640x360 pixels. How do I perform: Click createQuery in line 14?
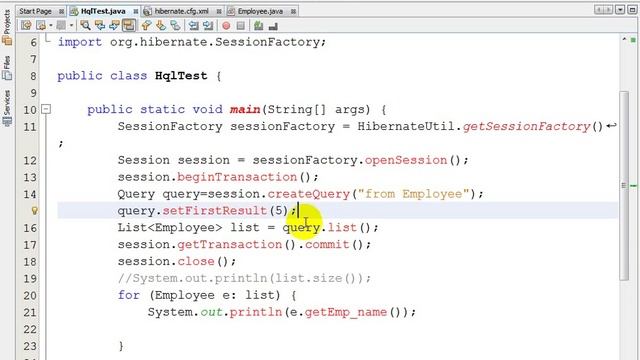coord(309,194)
